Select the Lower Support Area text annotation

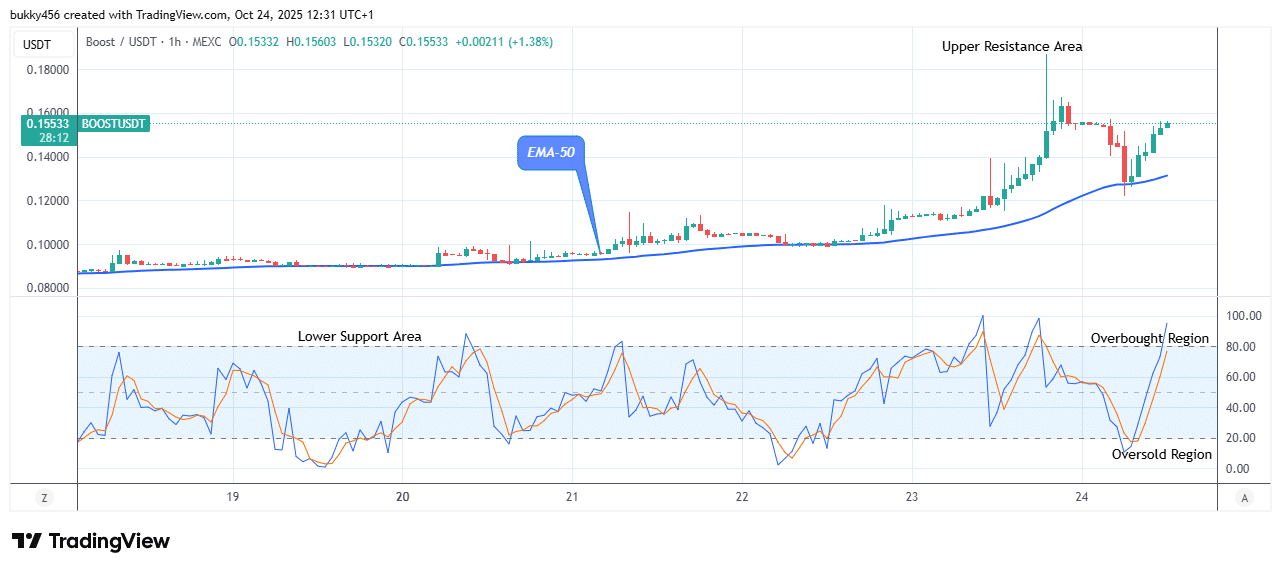pyautogui.click(x=359, y=336)
